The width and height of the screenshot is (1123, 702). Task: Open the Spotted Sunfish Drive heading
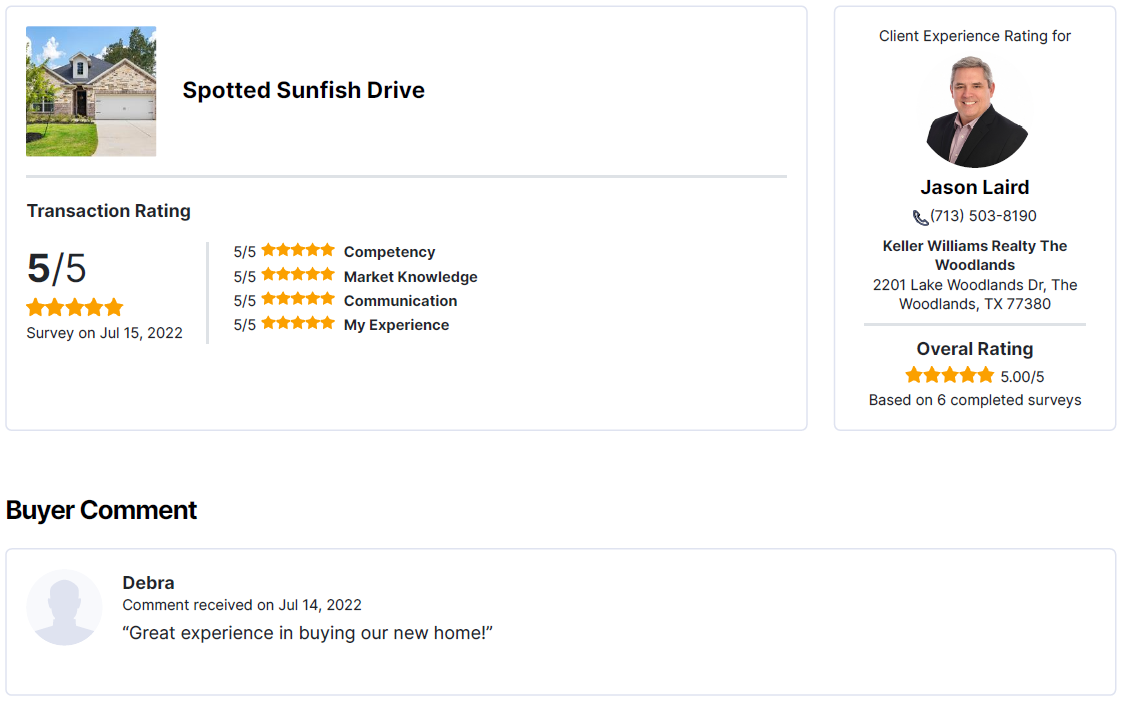pos(304,90)
